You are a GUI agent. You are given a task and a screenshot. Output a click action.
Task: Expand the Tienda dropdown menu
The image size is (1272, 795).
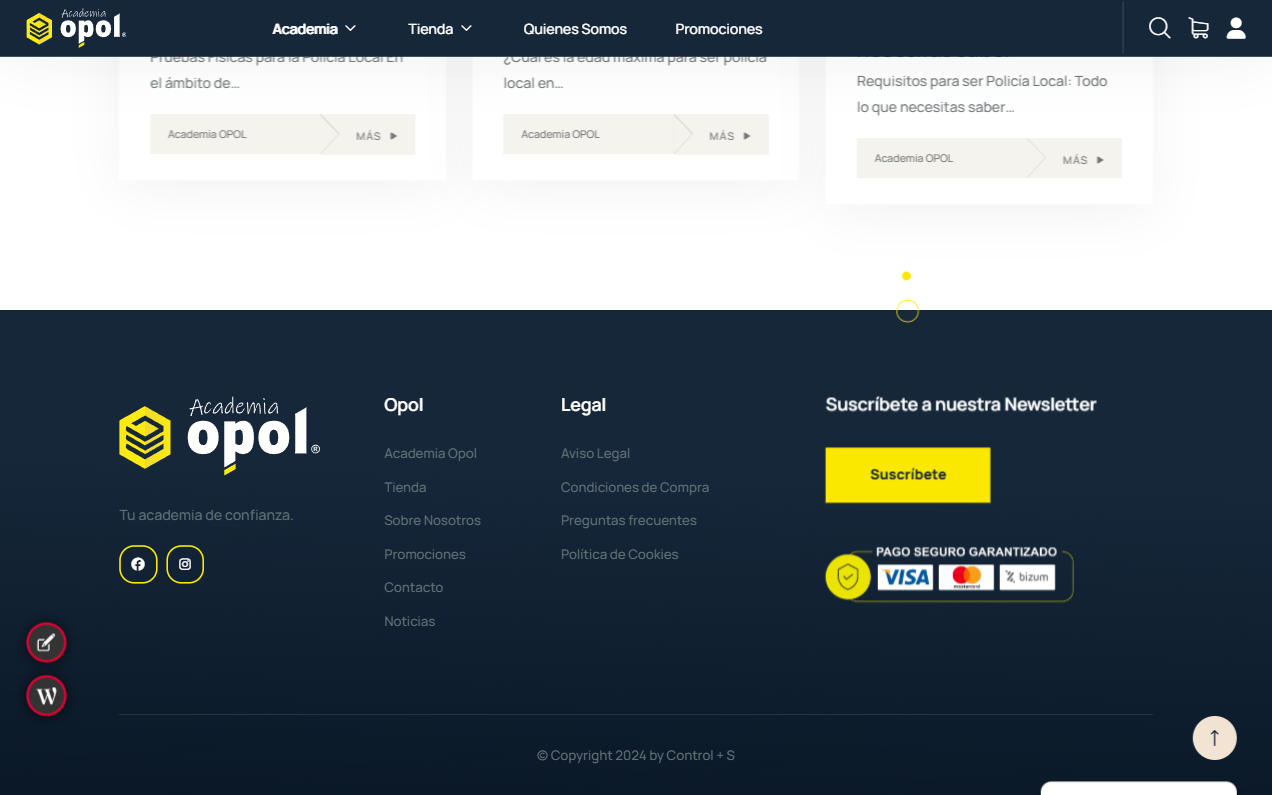point(440,29)
